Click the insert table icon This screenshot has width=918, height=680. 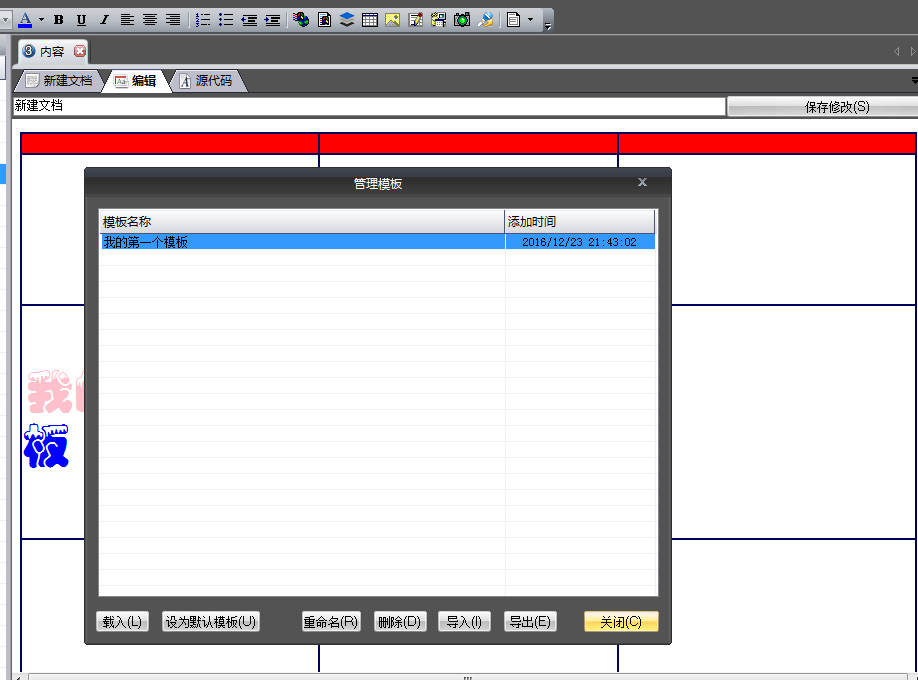[x=369, y=19]
